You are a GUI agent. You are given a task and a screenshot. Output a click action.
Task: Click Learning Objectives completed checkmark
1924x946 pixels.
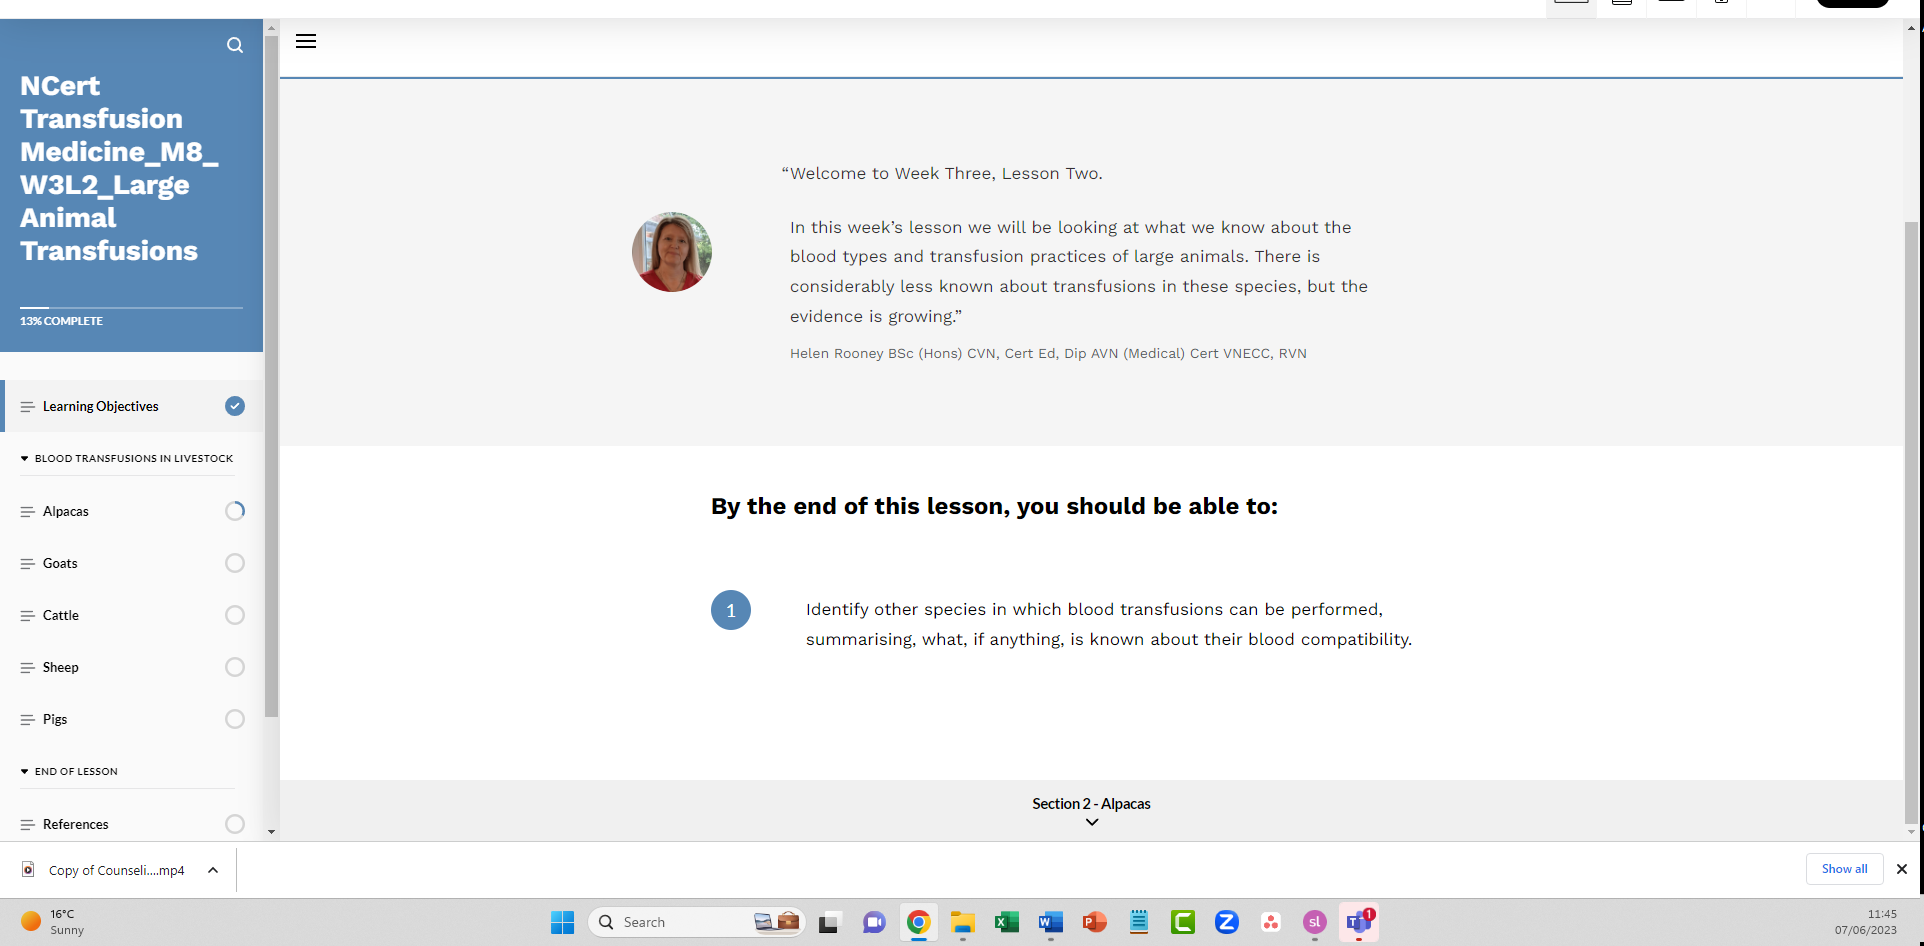pyautogui.click(x=235, y=406)
